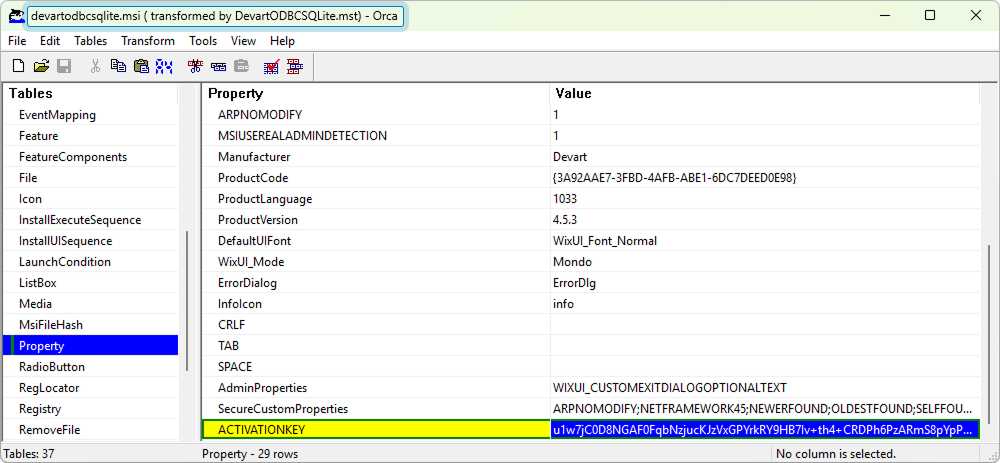Click the 'Property - 29 rows' status text

tap(250, 455)
